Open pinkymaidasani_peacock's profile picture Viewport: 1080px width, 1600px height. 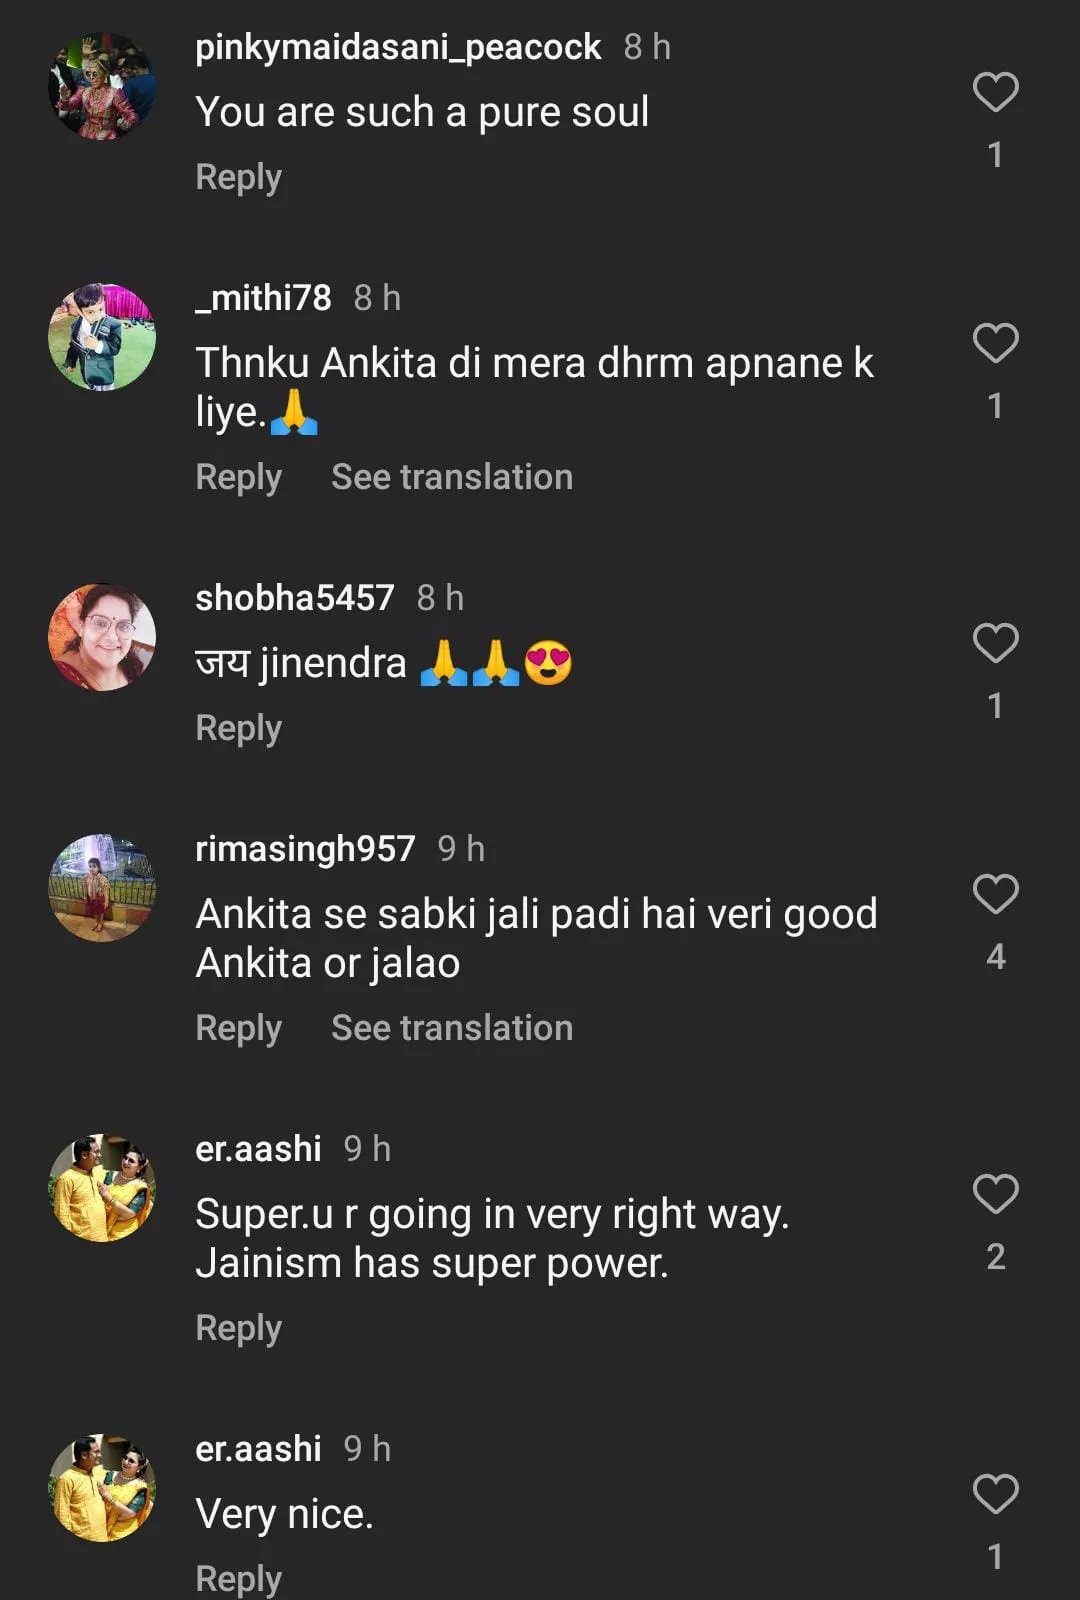click(102, 87)
